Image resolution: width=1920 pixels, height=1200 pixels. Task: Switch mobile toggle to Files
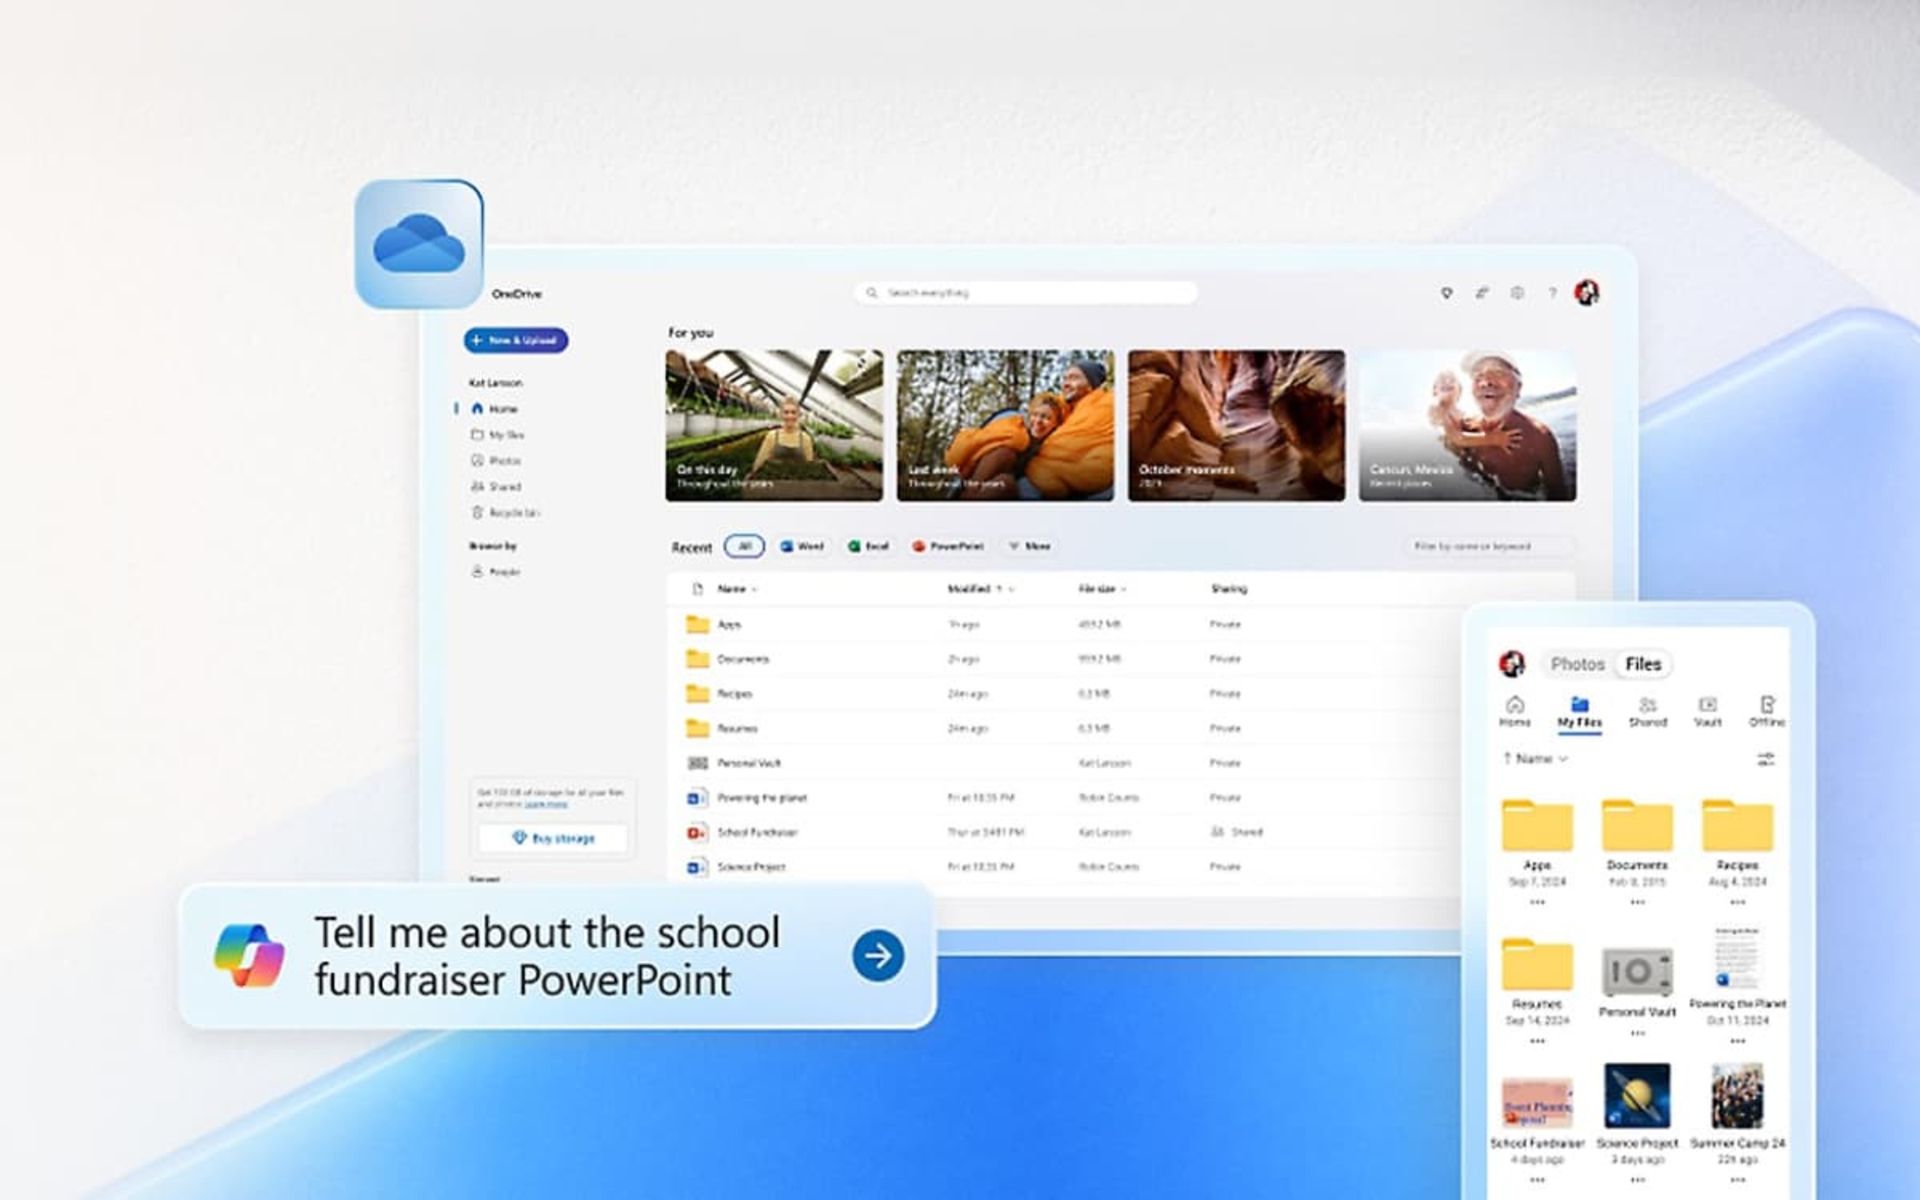point(1643,664)
